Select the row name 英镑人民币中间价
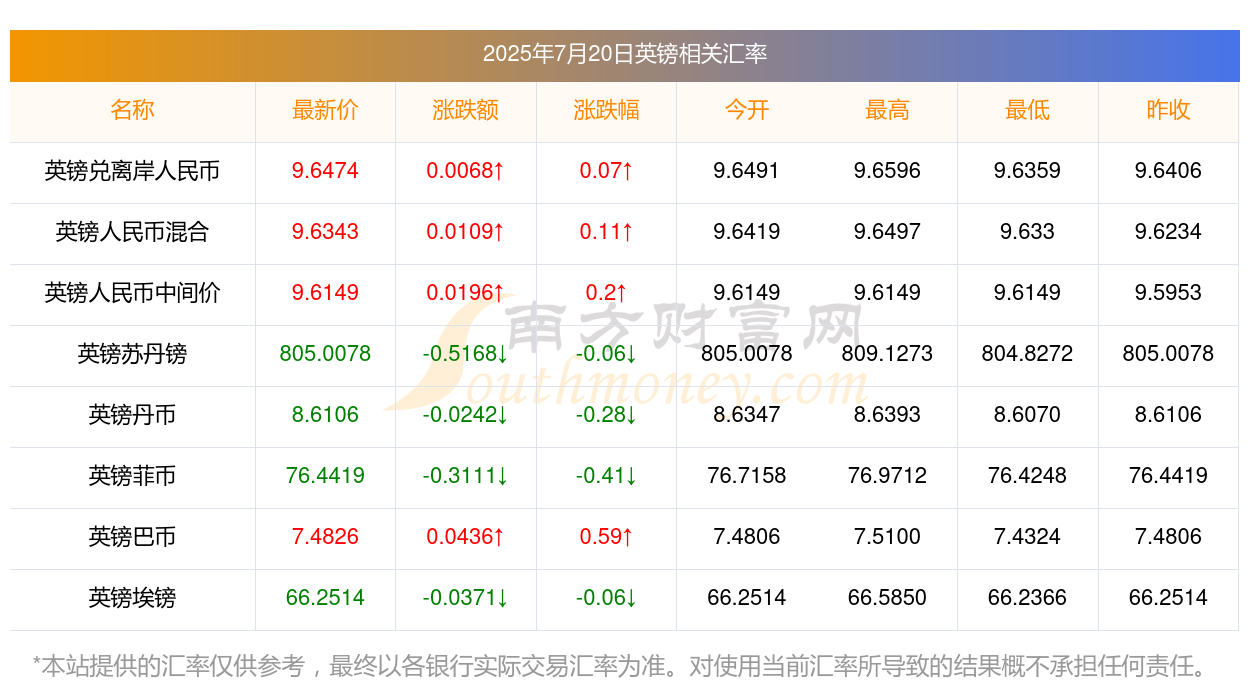Image resolution: width=1250 pixels, height=698 pixels. click(132, 293)
